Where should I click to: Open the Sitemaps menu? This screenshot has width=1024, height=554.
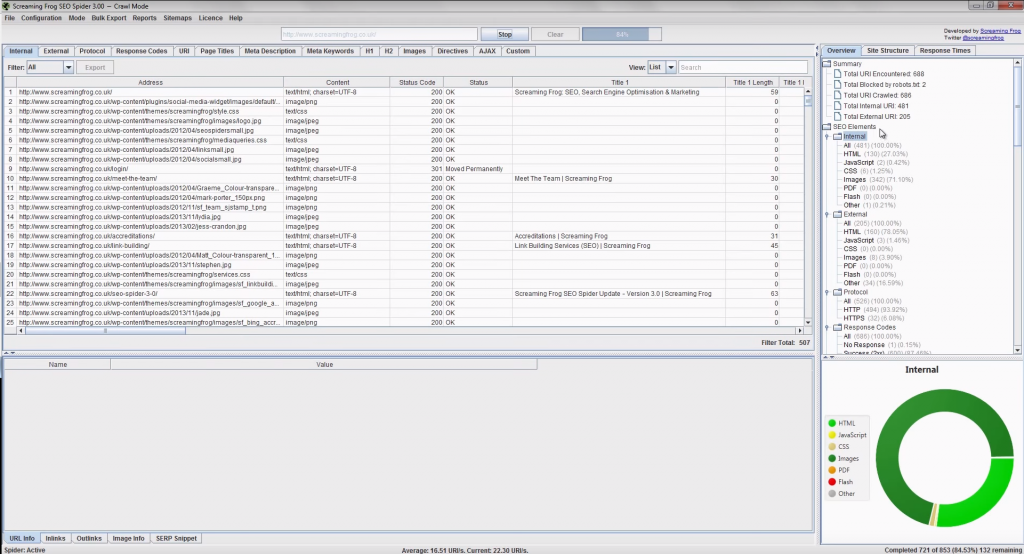click(178, 18)
